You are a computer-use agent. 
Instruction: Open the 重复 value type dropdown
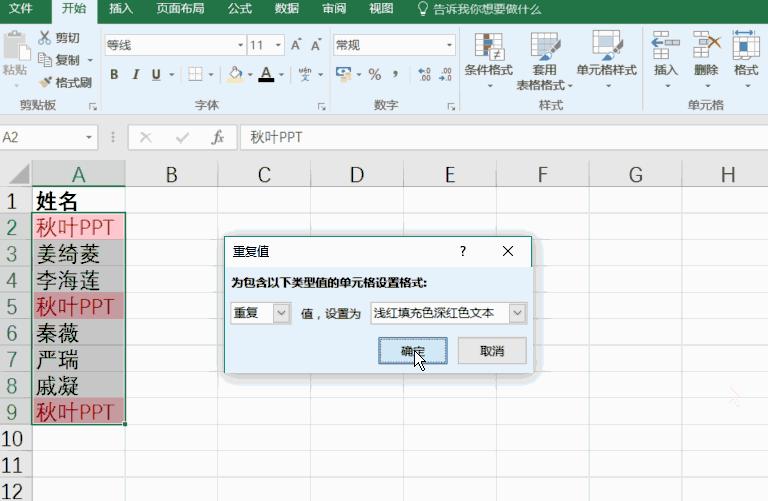click(x=281, y=313)
